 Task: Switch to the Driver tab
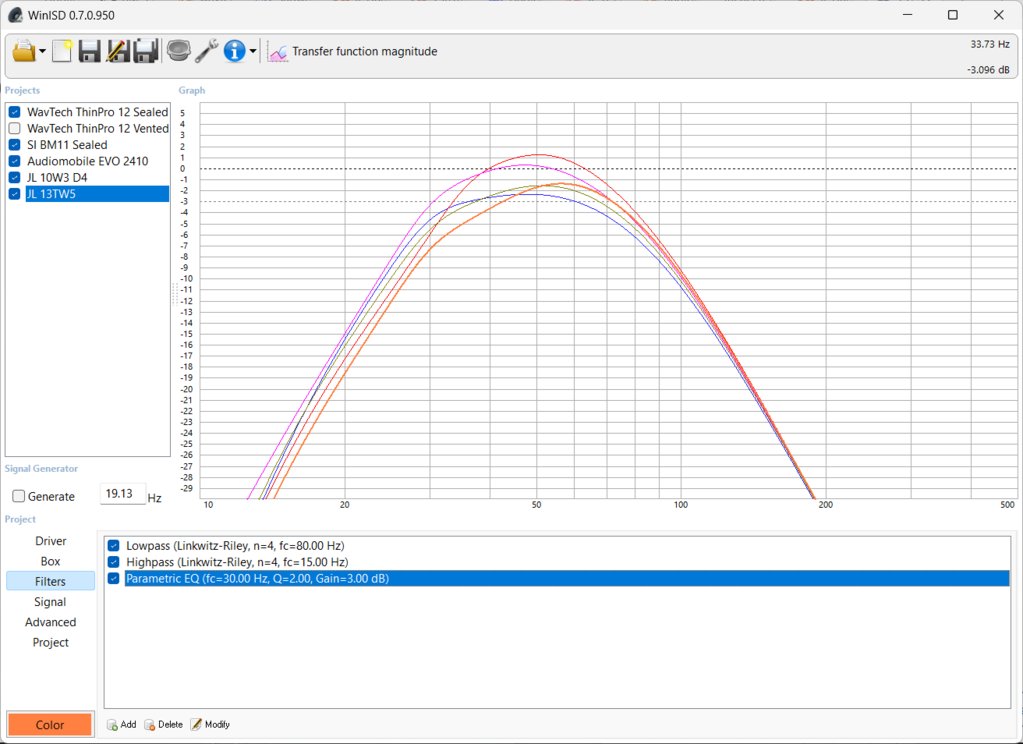pyautogui.click(x=51, y=541)
